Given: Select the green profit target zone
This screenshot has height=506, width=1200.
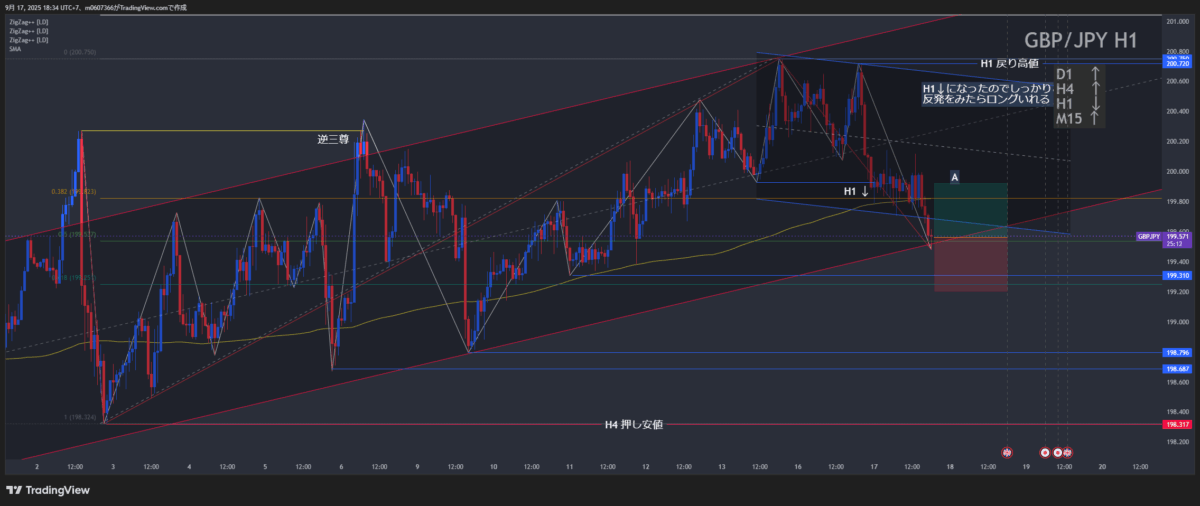Looking at the screenshot, I should [970, 210].
